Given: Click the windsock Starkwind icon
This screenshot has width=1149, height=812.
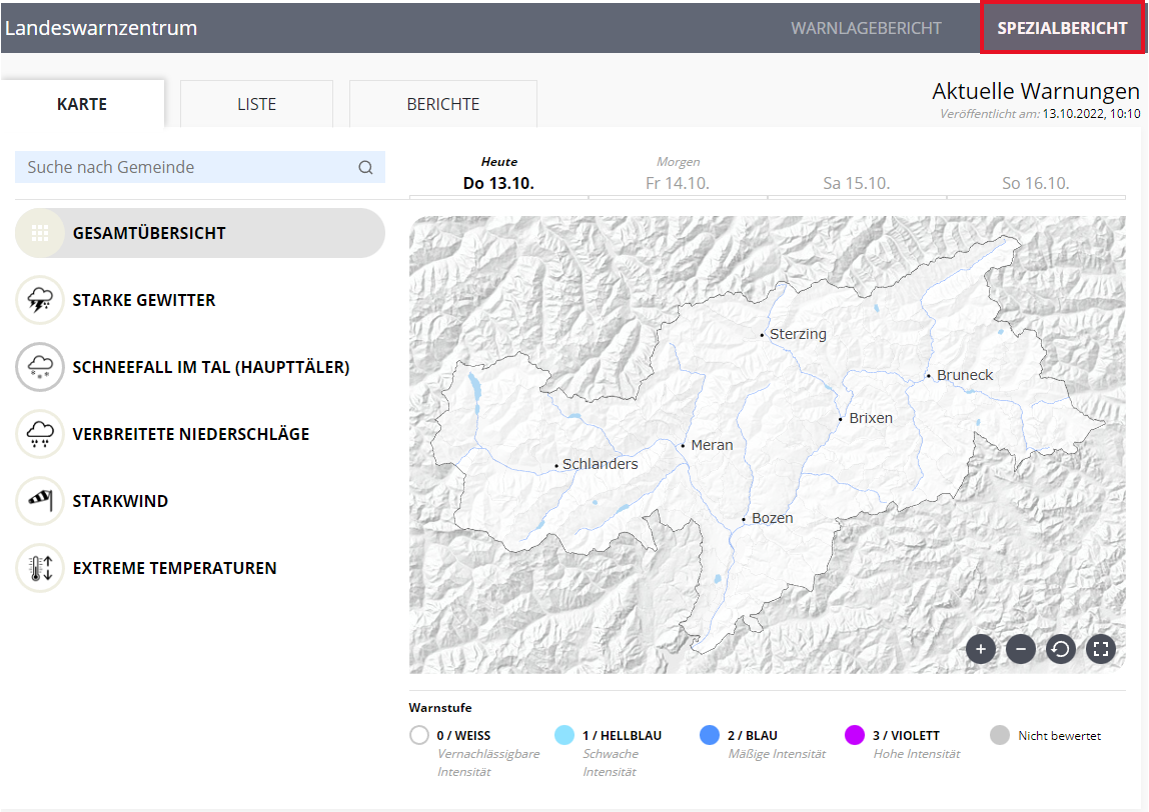Looking at the screenshot, I should pos(40,501).
